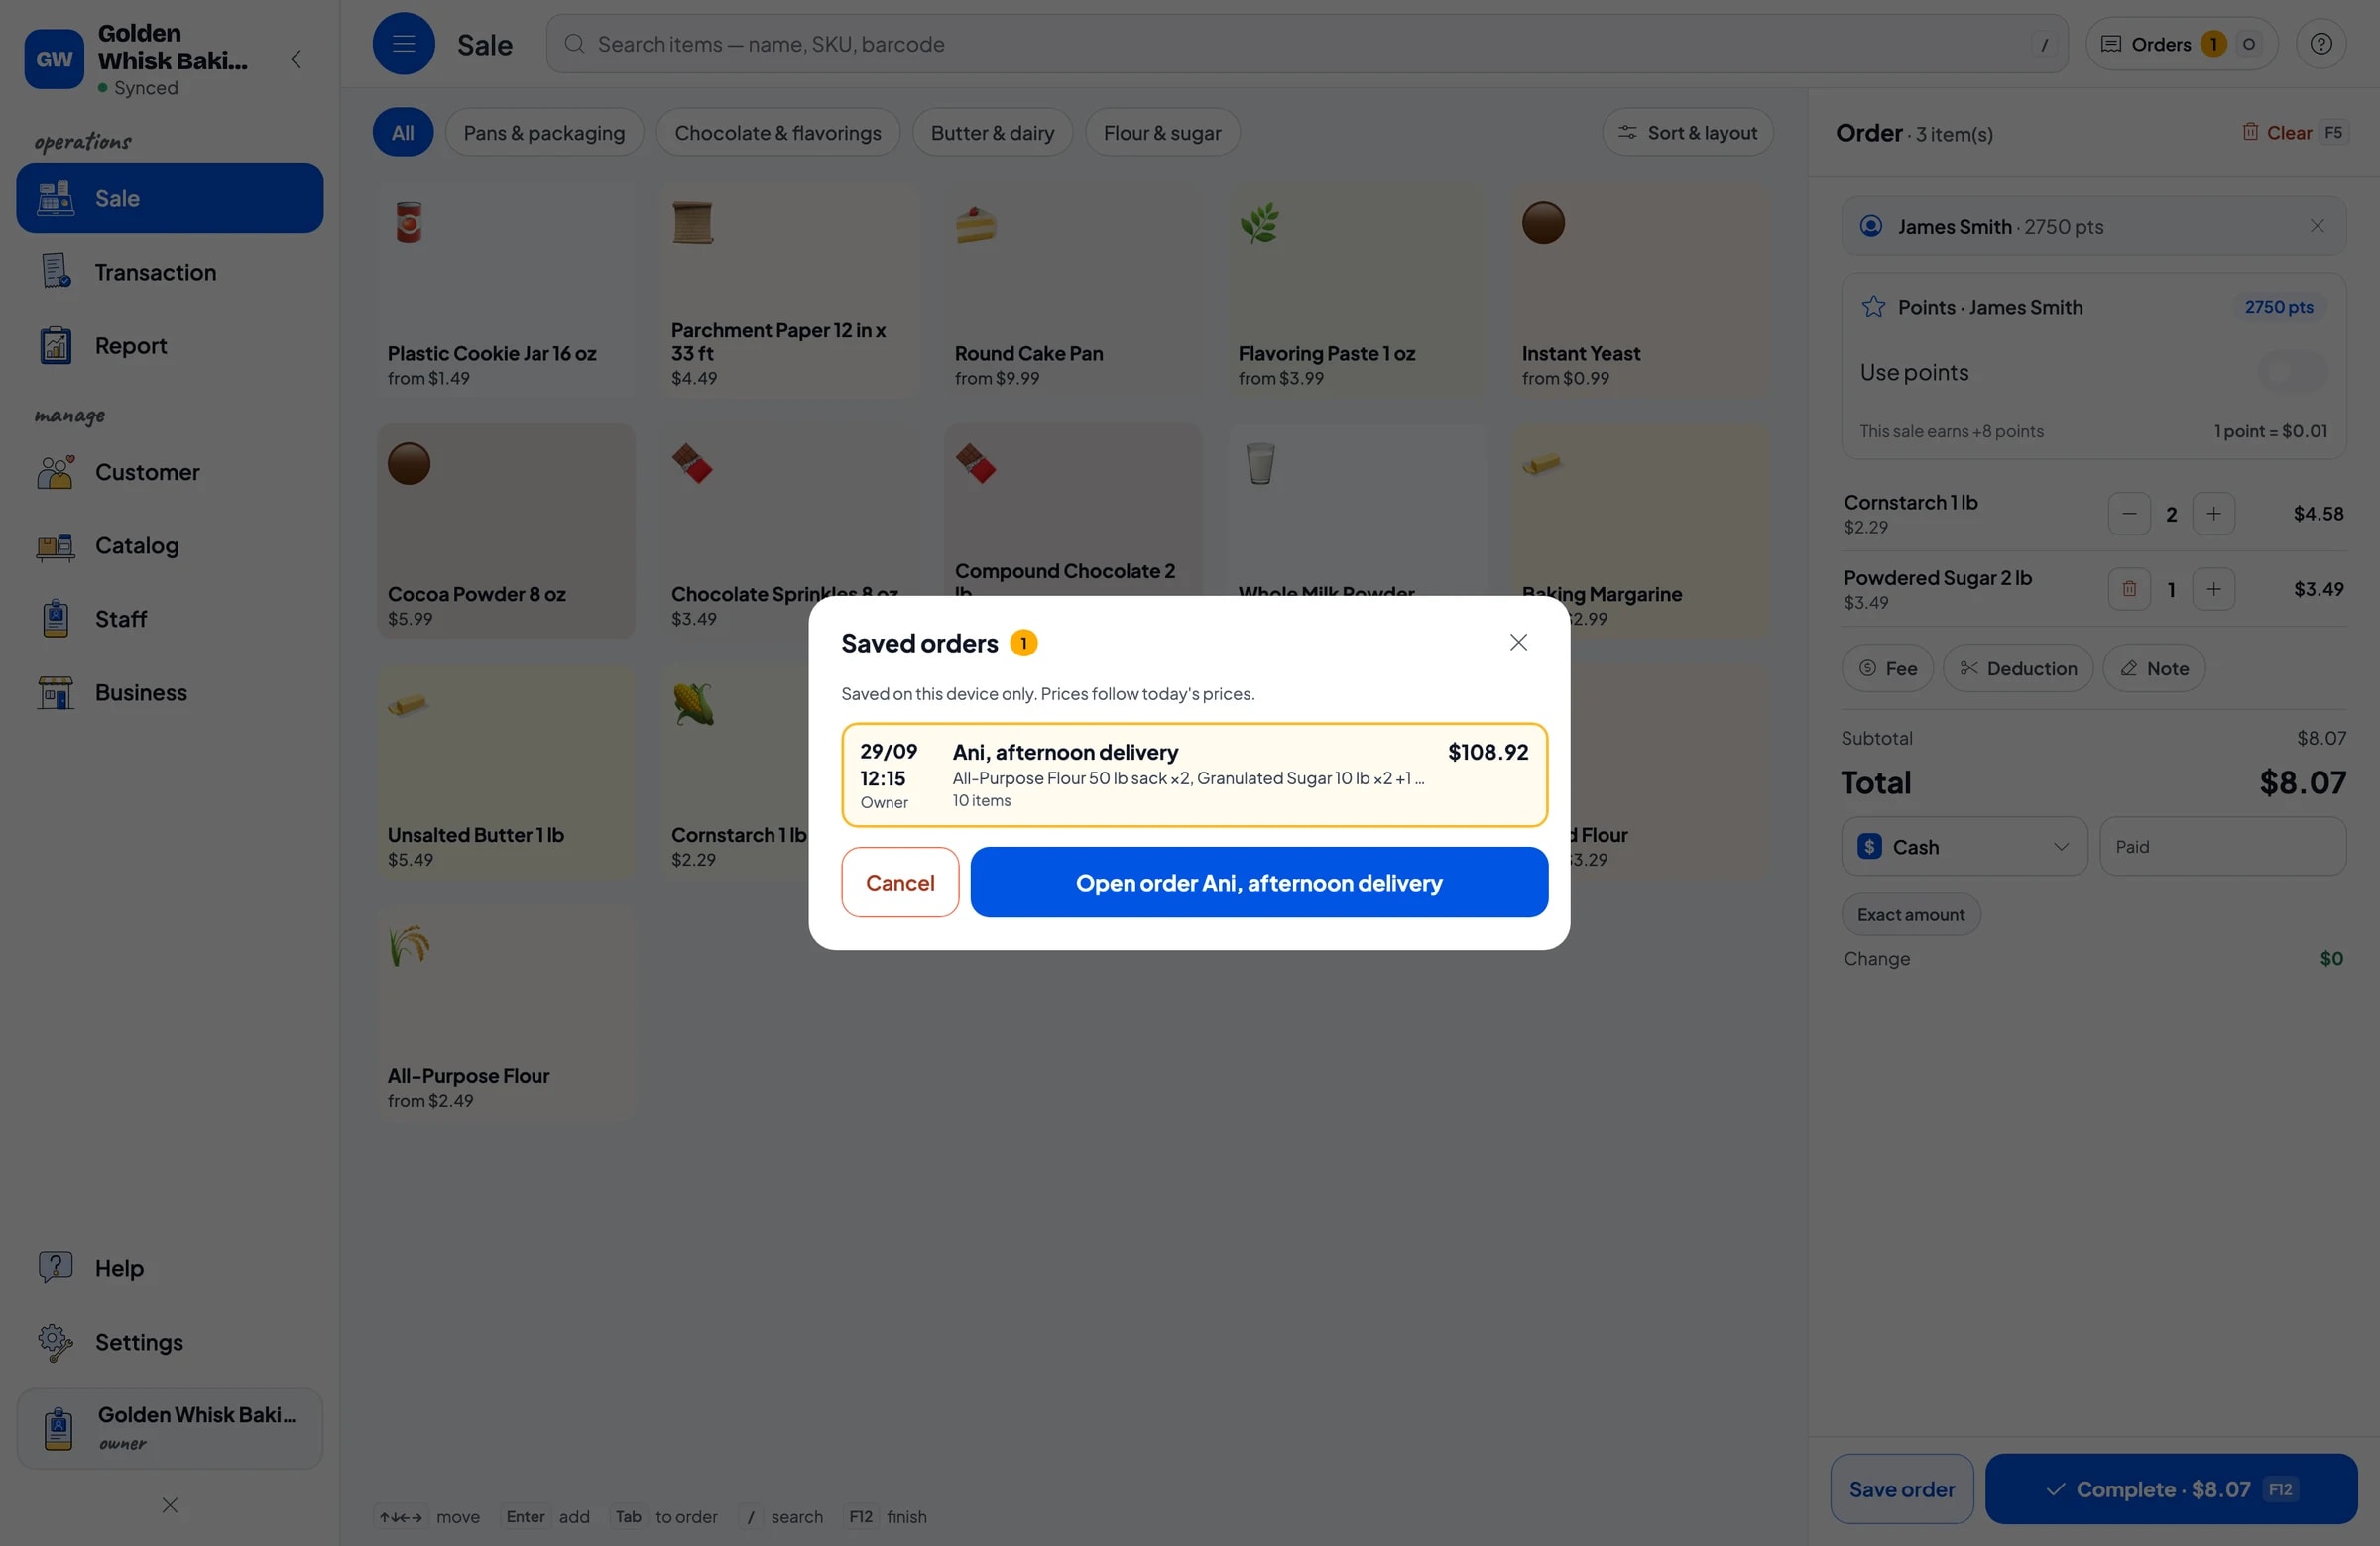The height and width of the screenshot is (1546, 2380).
Task: Add Plastic Cookie Jar 16 oz product card
Action: click(x=505, y=291)
